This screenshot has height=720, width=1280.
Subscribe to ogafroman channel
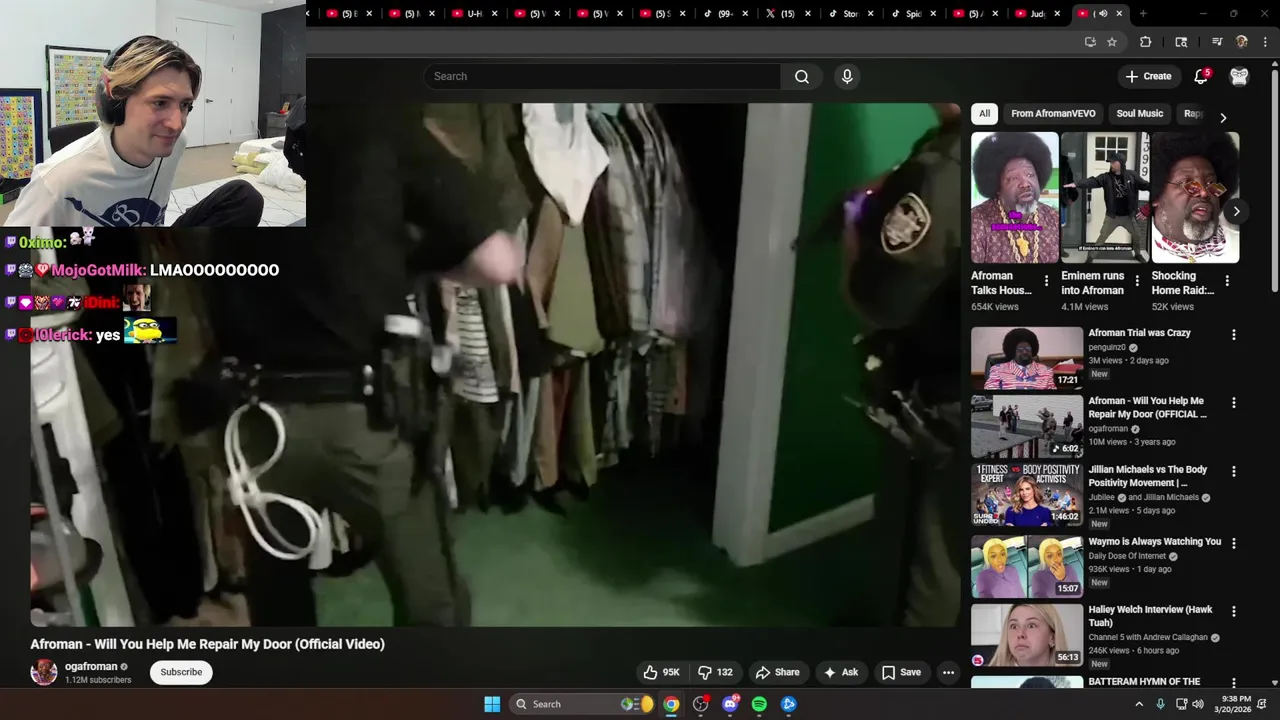coord(181,672)
